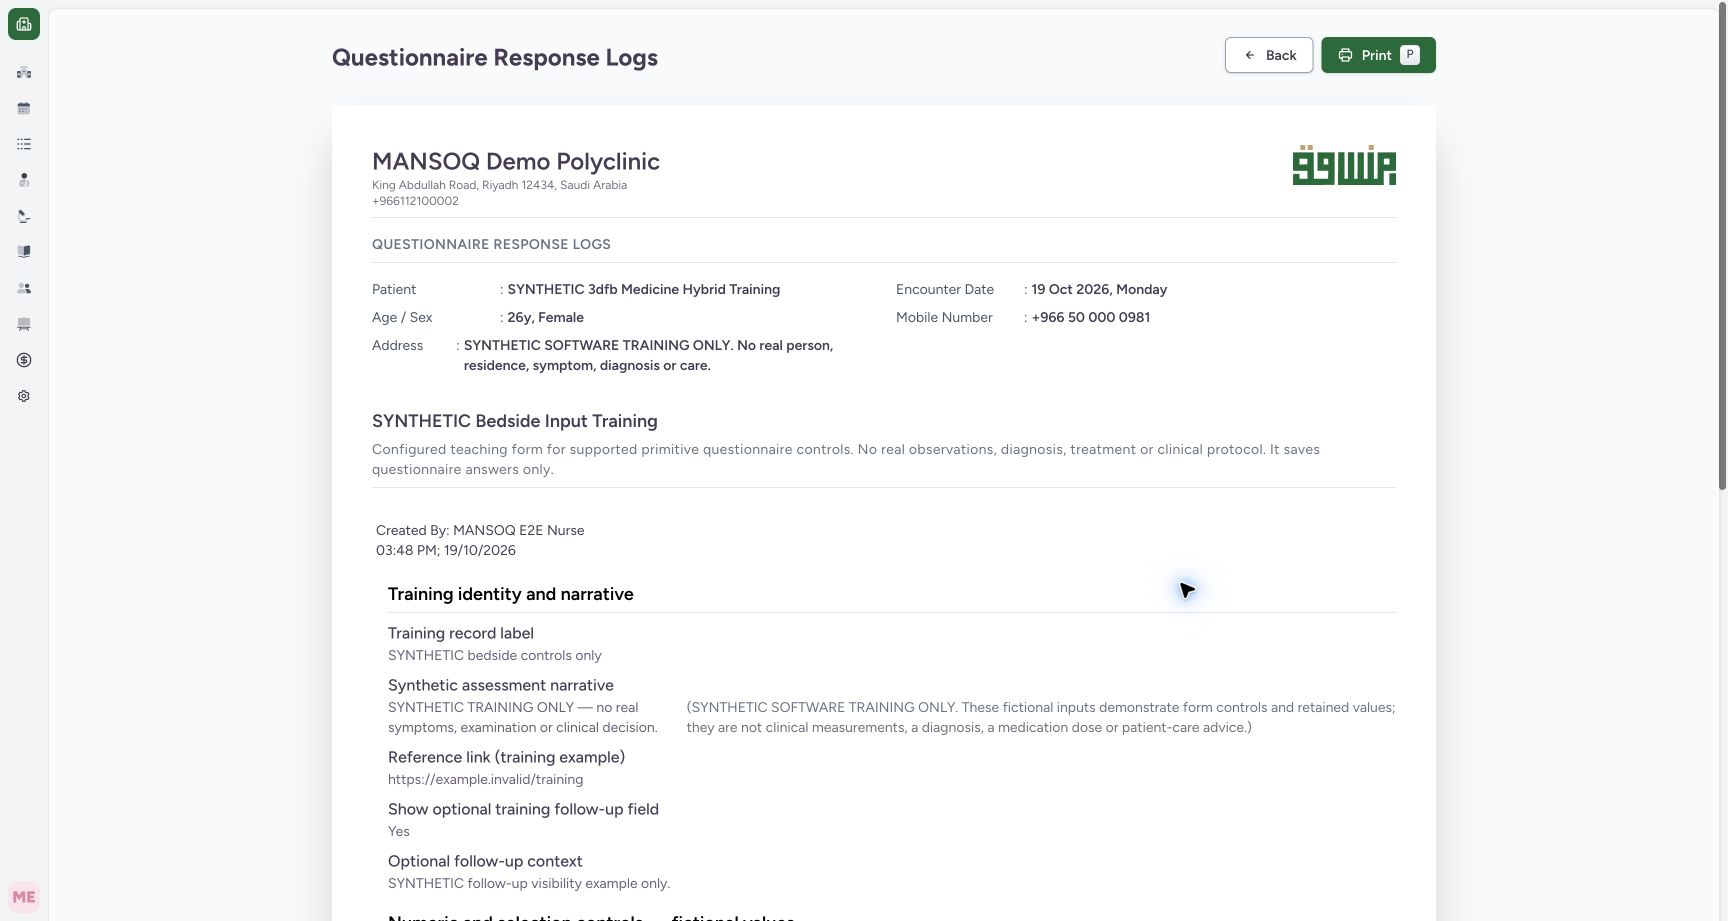Image resolution: width=1728 pixels, height=921 pixels.
Task: Click the '26y, Female' age value
Action: point(545,317)
